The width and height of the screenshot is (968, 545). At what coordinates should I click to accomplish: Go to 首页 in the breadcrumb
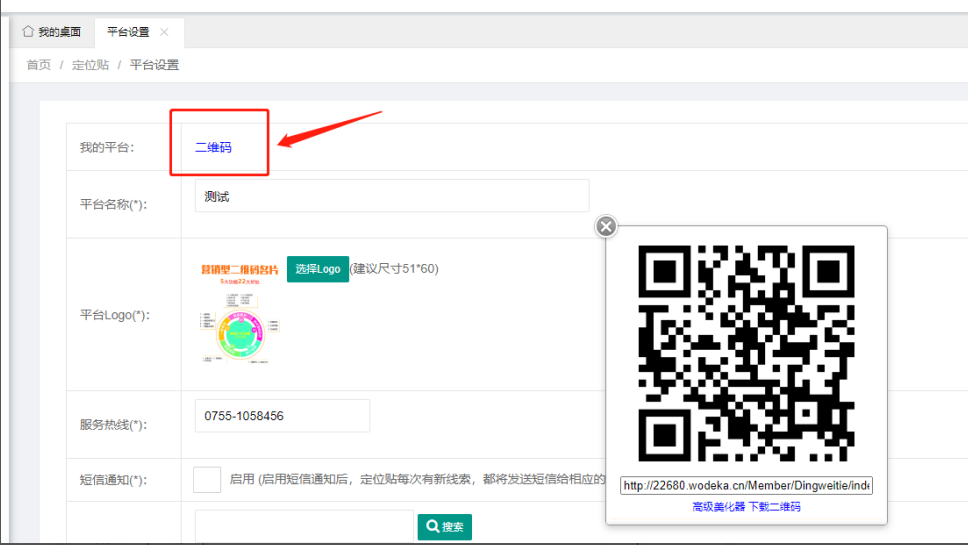[38, 65]
